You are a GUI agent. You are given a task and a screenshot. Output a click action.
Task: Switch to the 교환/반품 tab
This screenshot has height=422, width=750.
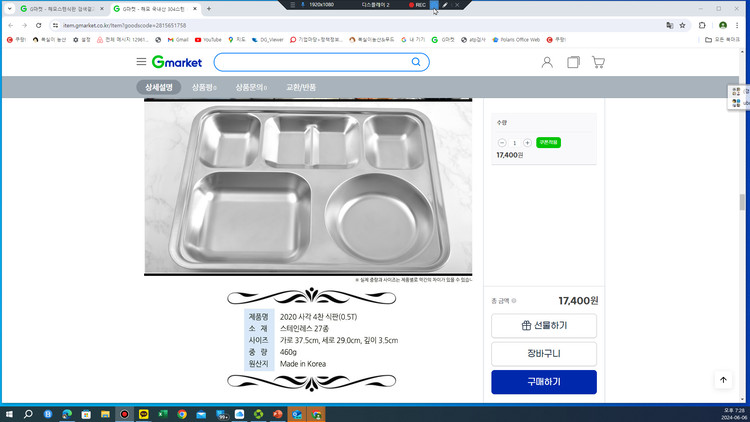(x=301, y=87)
